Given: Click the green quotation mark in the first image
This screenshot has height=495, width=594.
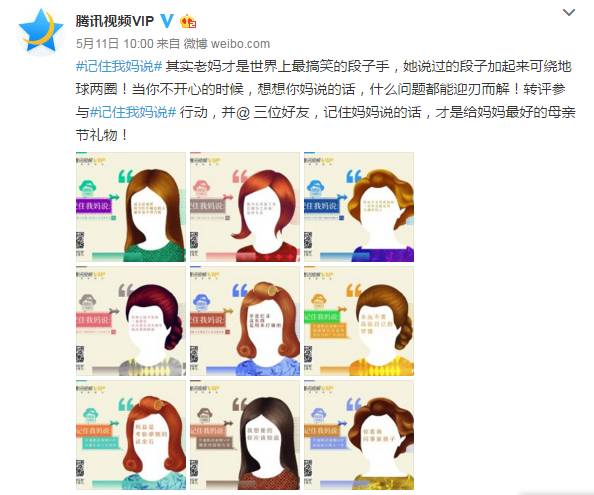Looking at the screenshot, I should (125, 176).
